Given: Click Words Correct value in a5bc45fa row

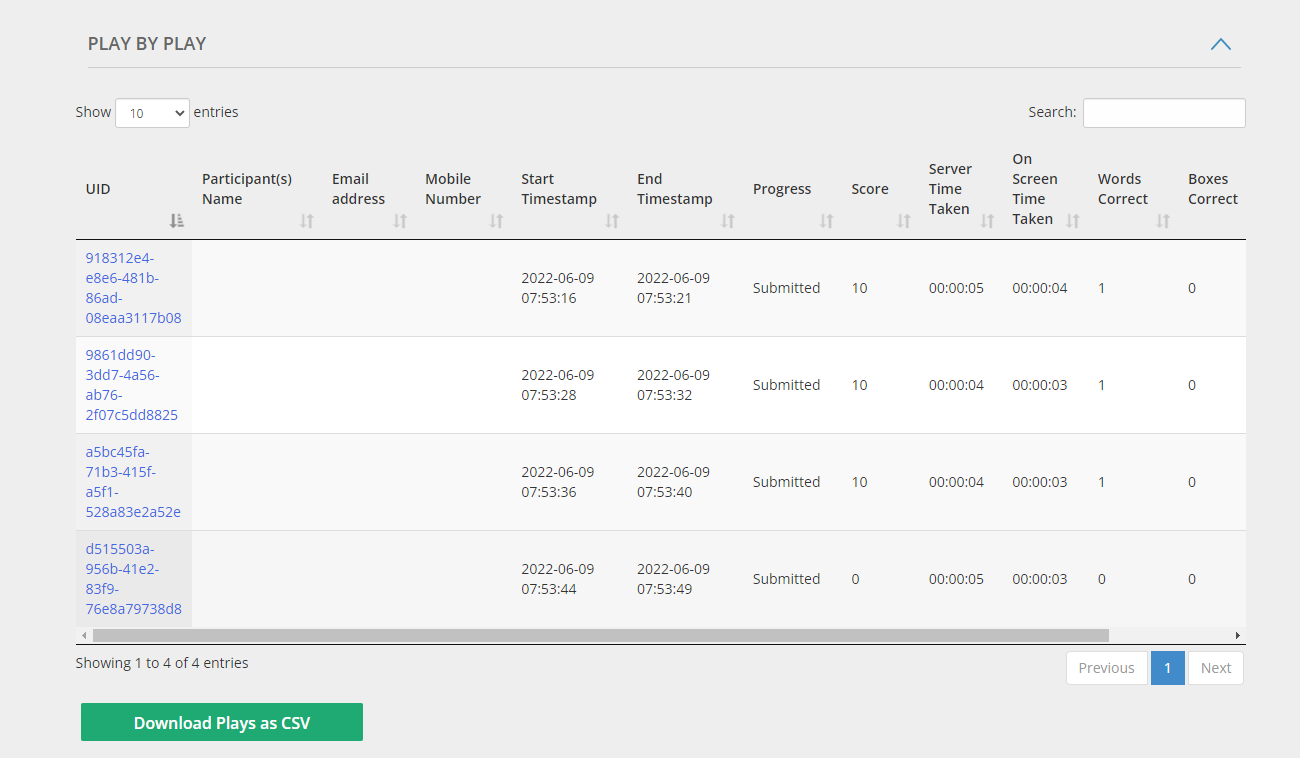Looking at the screenshot, I should pyautogui.click(x=1102, y=482).
